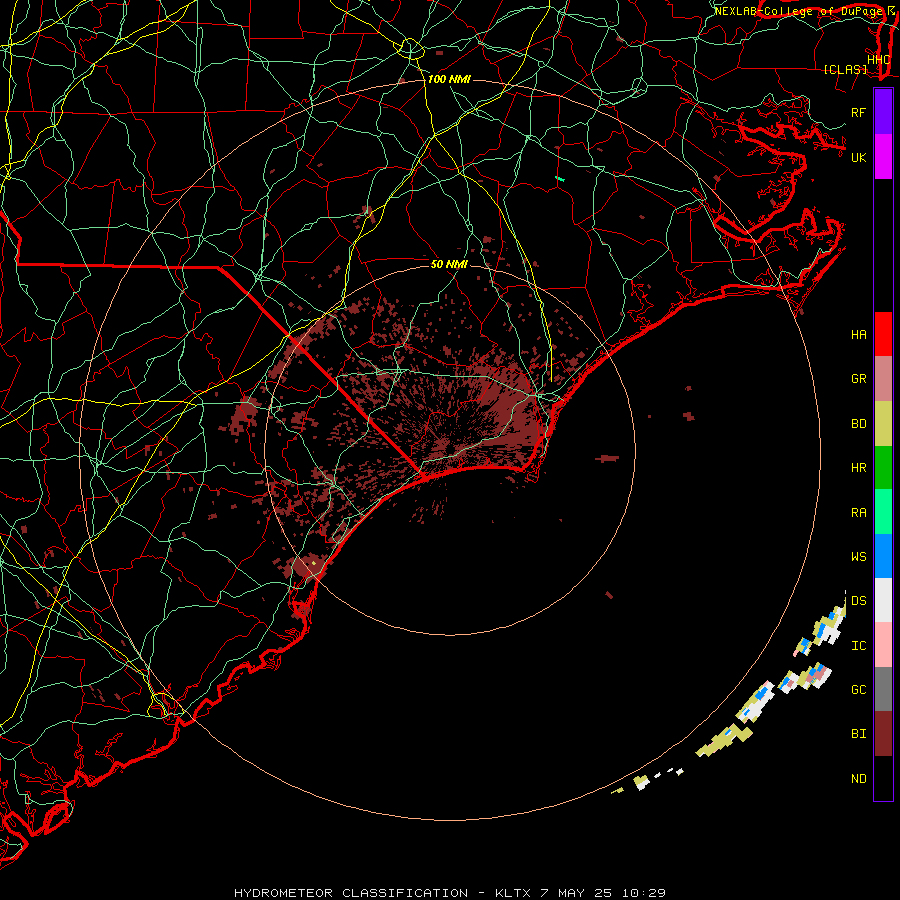The width and height of the screenshot is (900, 900).
Task: Click the DS legend label
Action: click(859, 601)
